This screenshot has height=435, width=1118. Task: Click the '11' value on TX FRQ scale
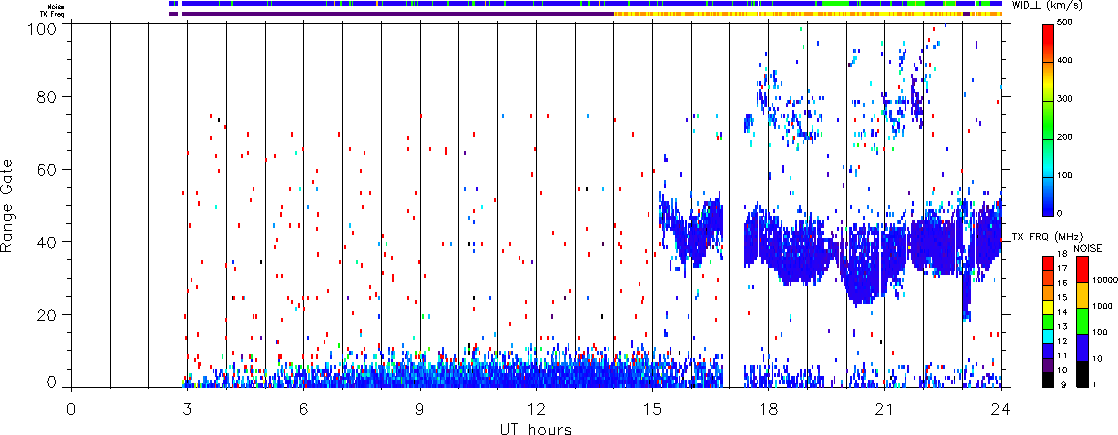1064,354
